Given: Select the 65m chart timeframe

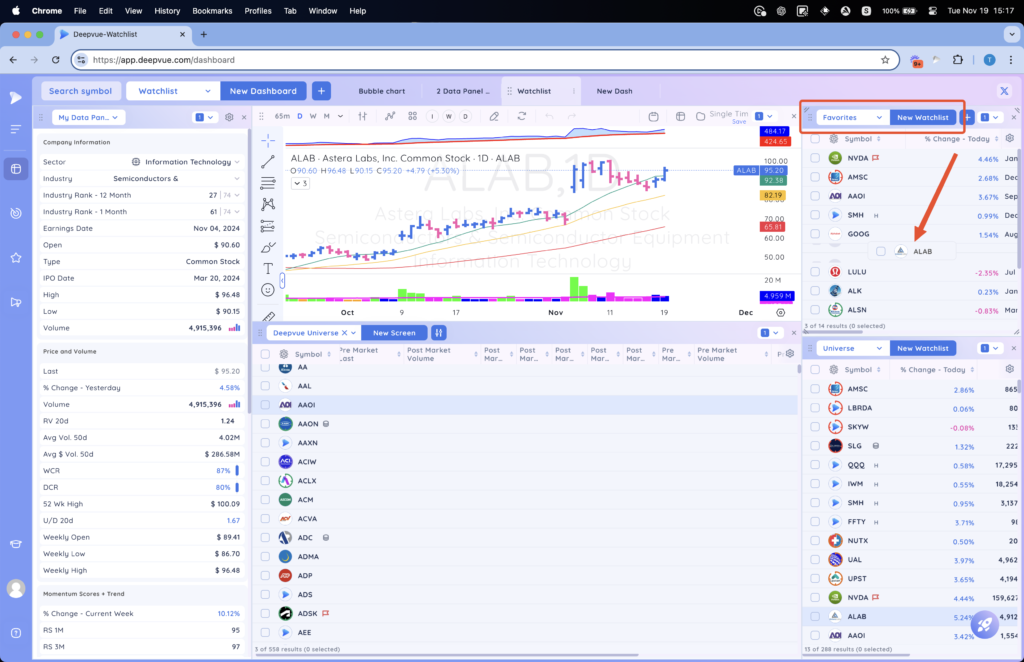Looking at the screenshot, I should [x=282, y=116].
